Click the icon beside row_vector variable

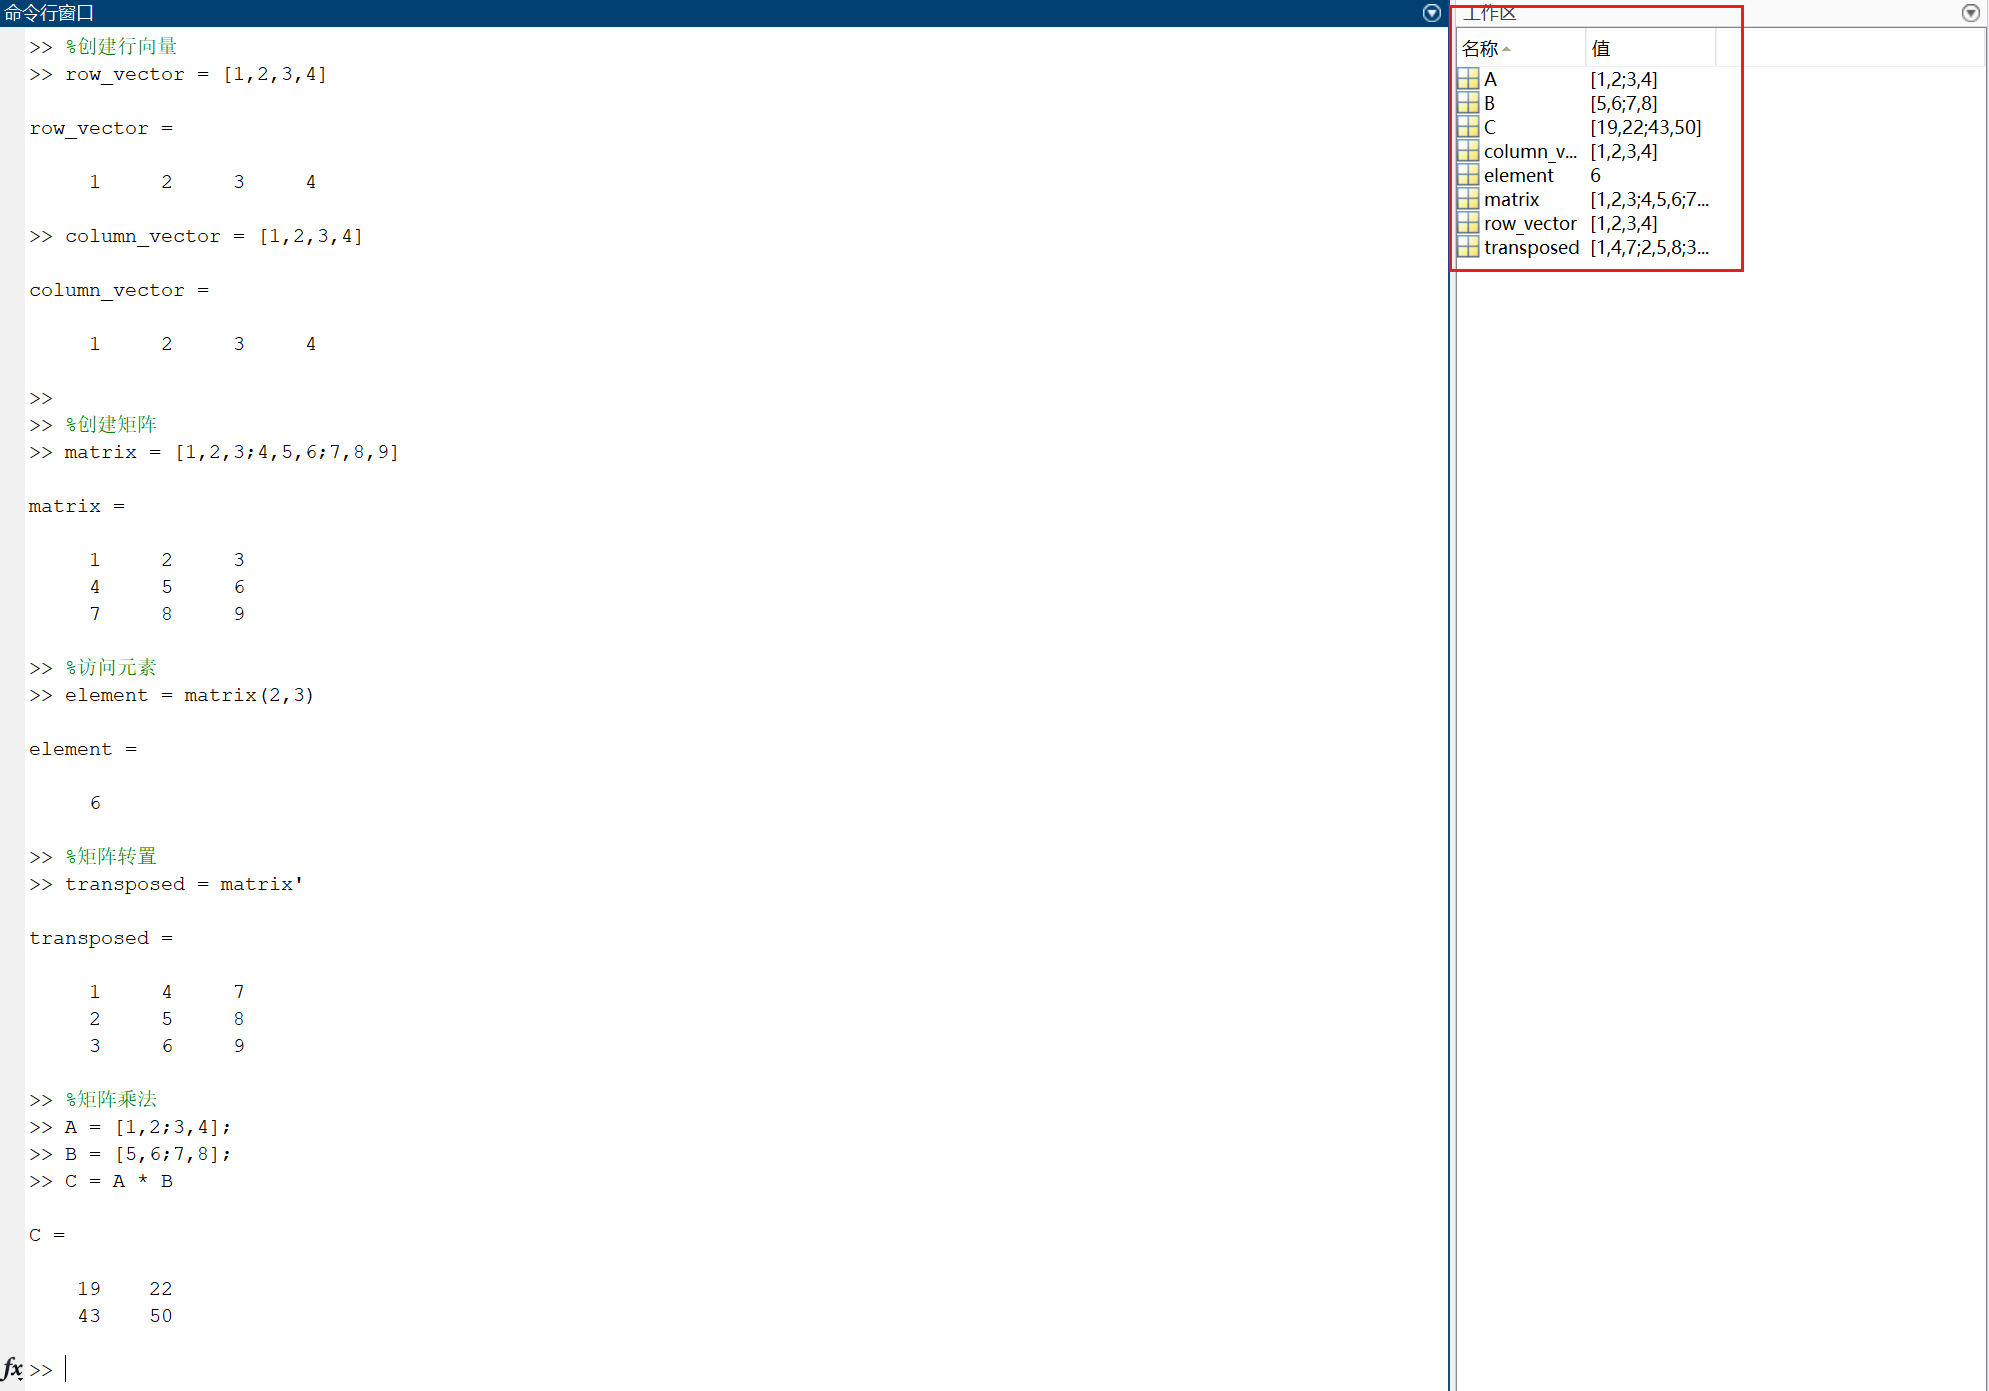[1467, 223]
